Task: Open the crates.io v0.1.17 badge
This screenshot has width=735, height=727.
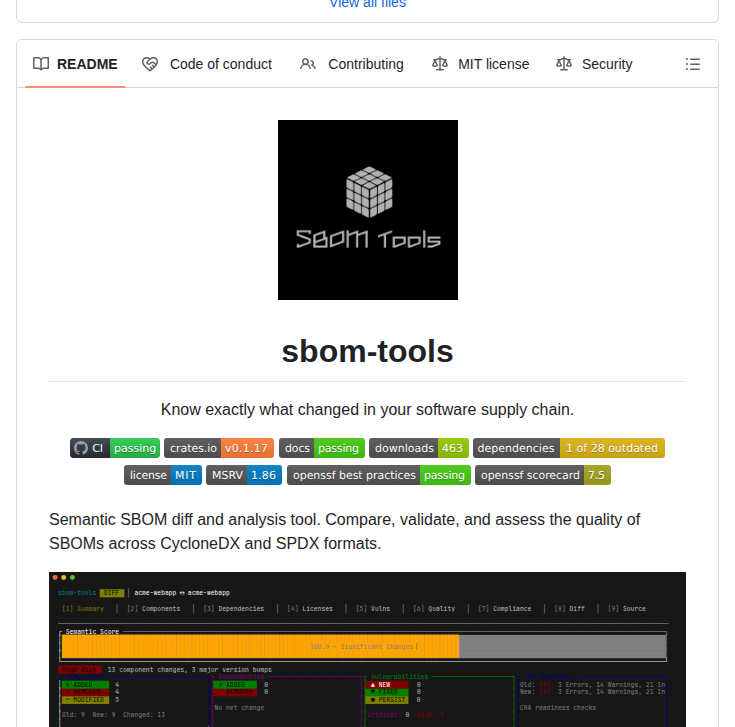Action: click(x=219, y=448)
